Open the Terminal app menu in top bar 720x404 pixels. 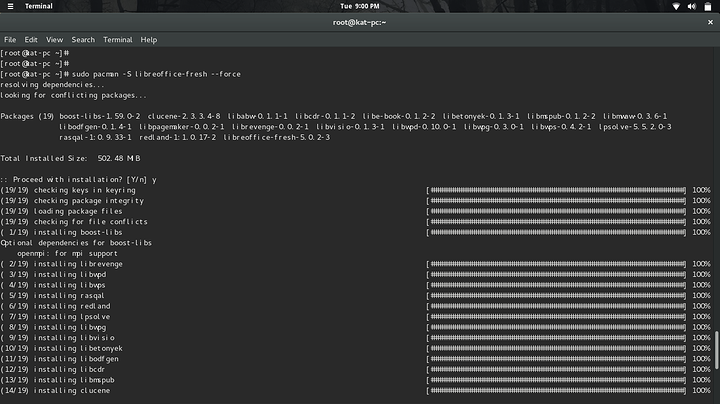pyautogui.click(x=39, y=6)
